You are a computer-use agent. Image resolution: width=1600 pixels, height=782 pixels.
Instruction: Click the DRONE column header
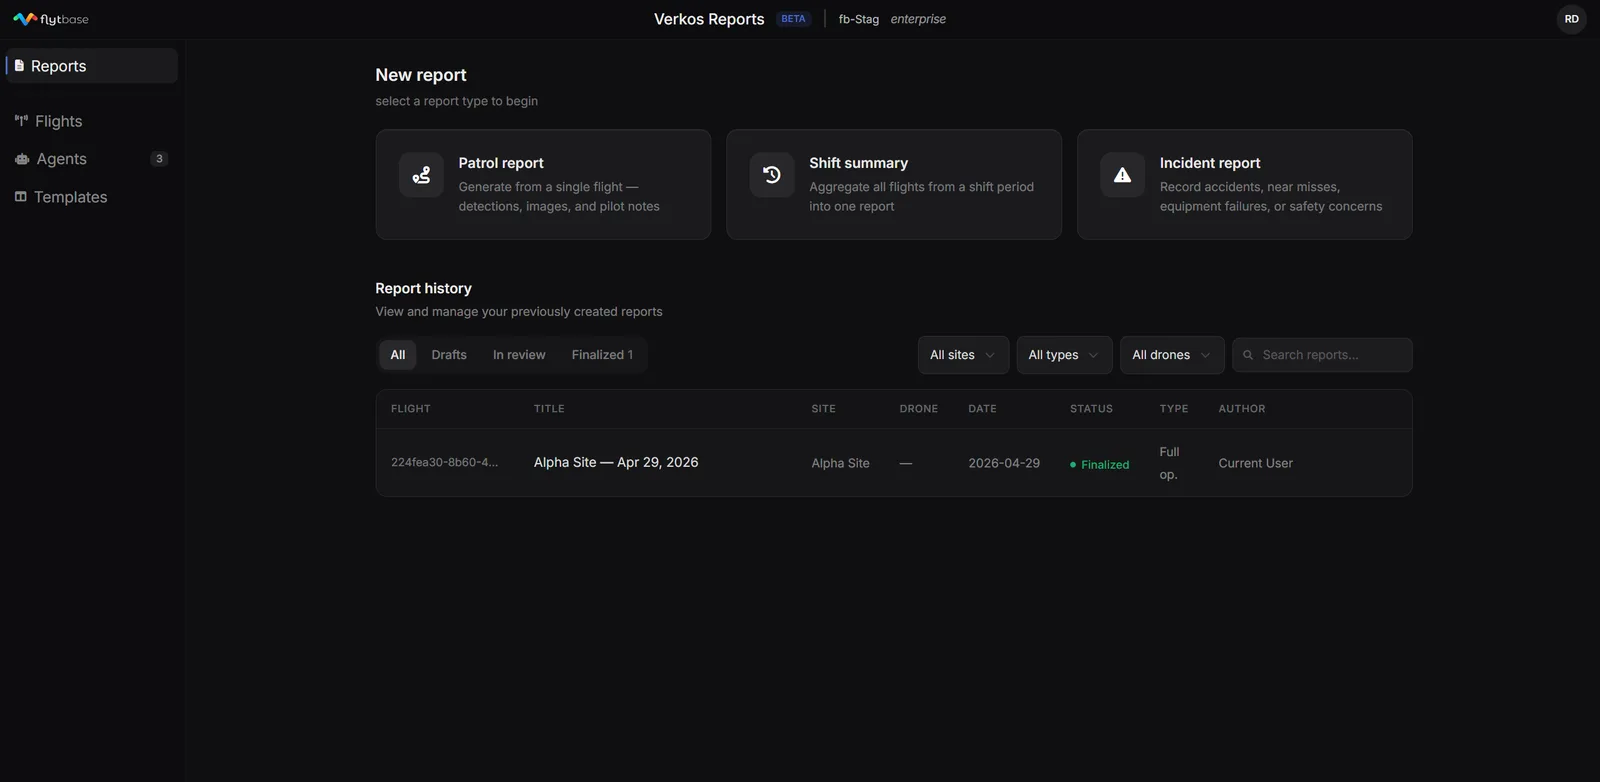pyautogui.click(x=919, y=409)
